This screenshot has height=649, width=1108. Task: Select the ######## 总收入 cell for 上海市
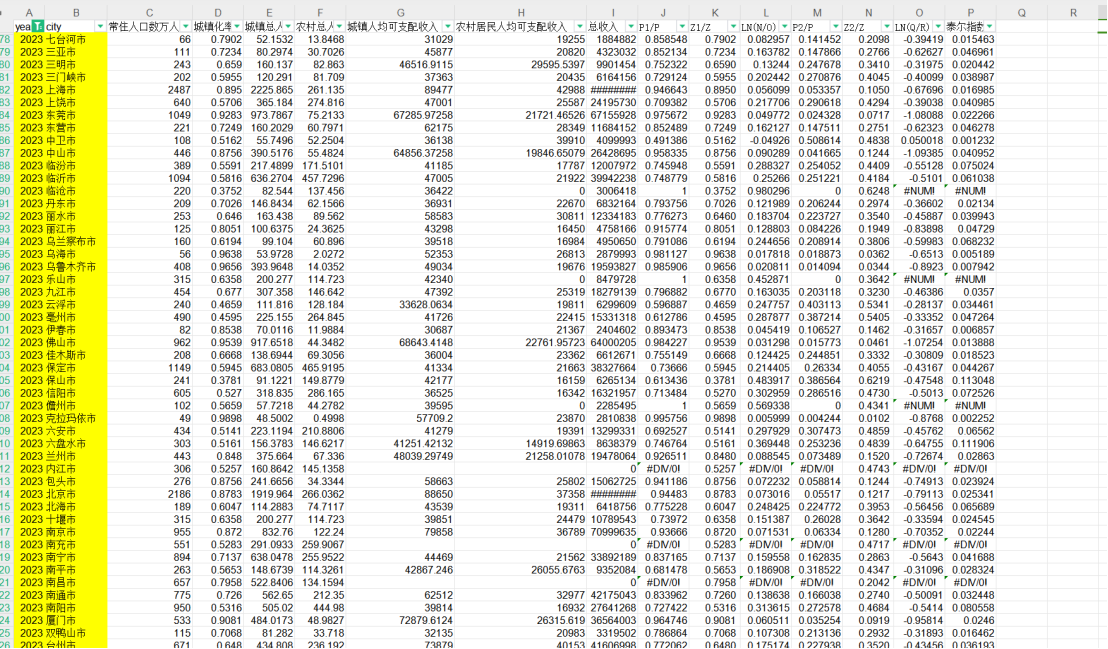coord(612,90)
